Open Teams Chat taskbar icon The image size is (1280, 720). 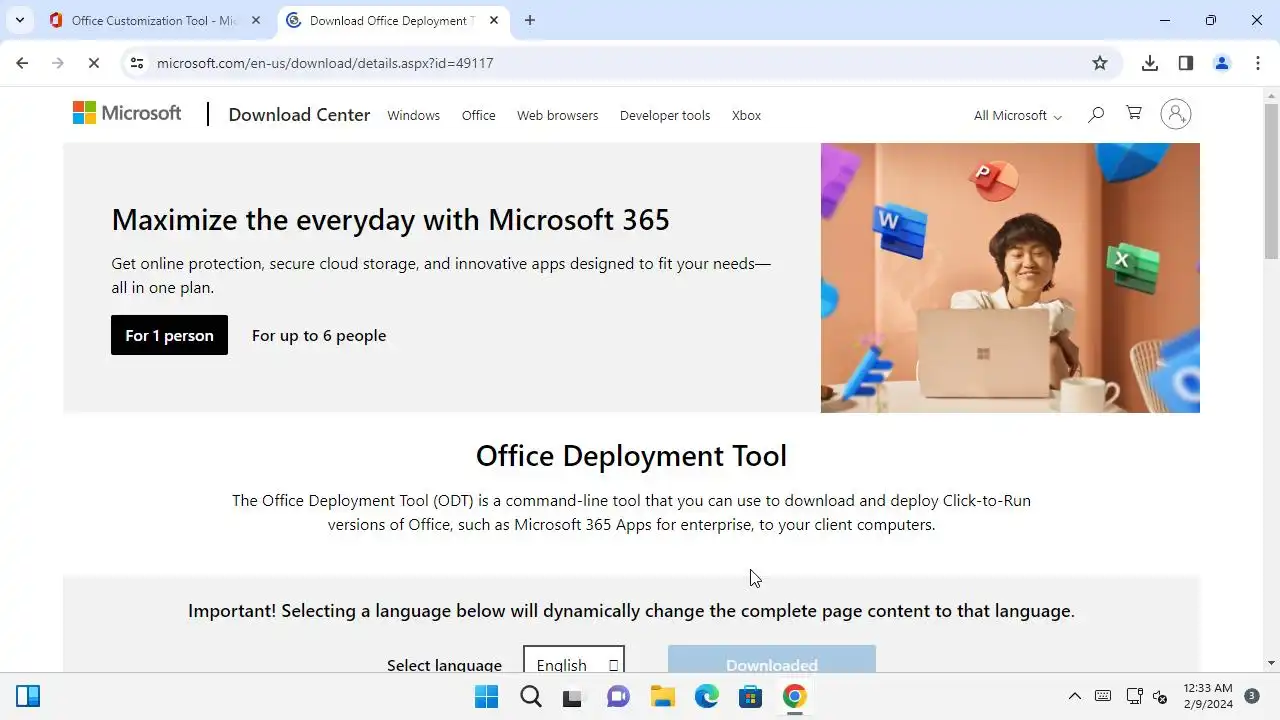(x=618, y=696)
